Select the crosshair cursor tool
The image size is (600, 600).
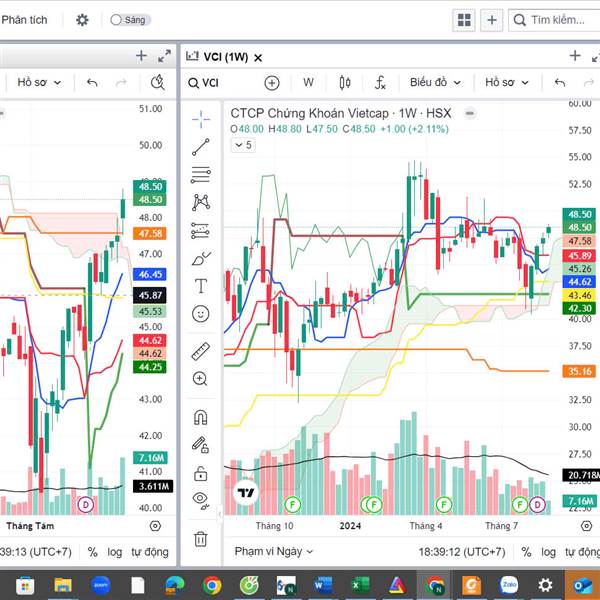point(201,119)
